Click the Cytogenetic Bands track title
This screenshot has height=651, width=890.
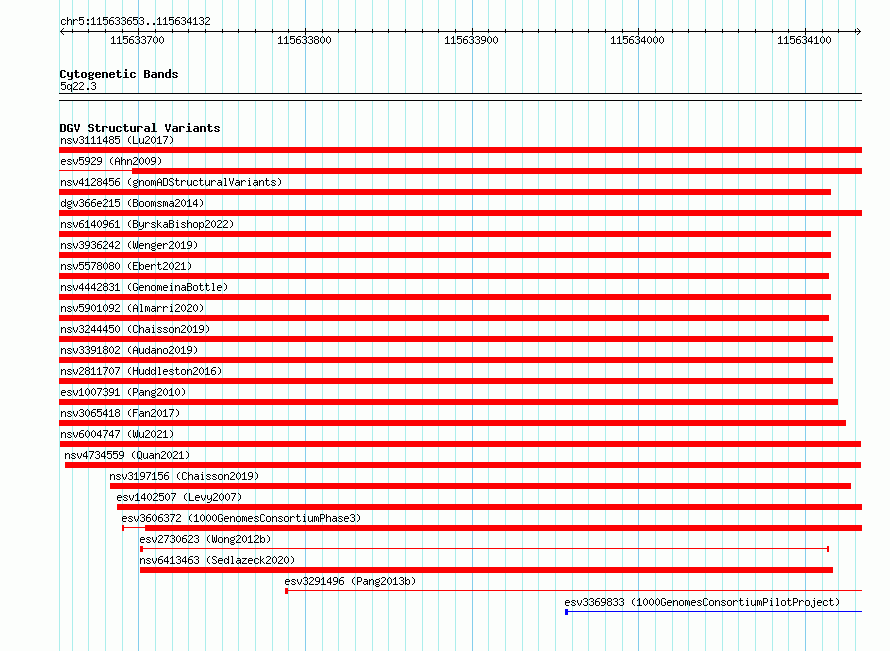[119, 74]
